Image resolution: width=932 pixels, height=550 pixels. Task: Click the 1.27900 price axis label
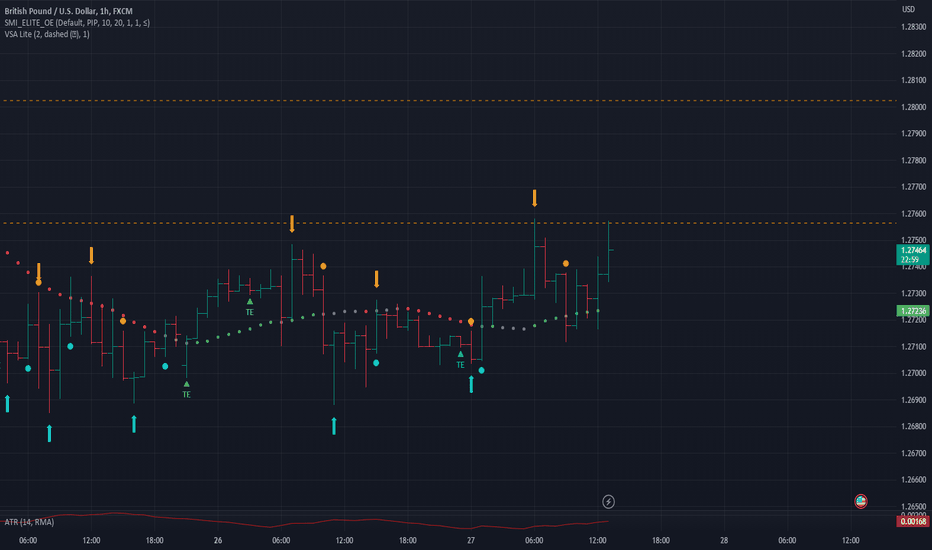(x=914, y=133)
